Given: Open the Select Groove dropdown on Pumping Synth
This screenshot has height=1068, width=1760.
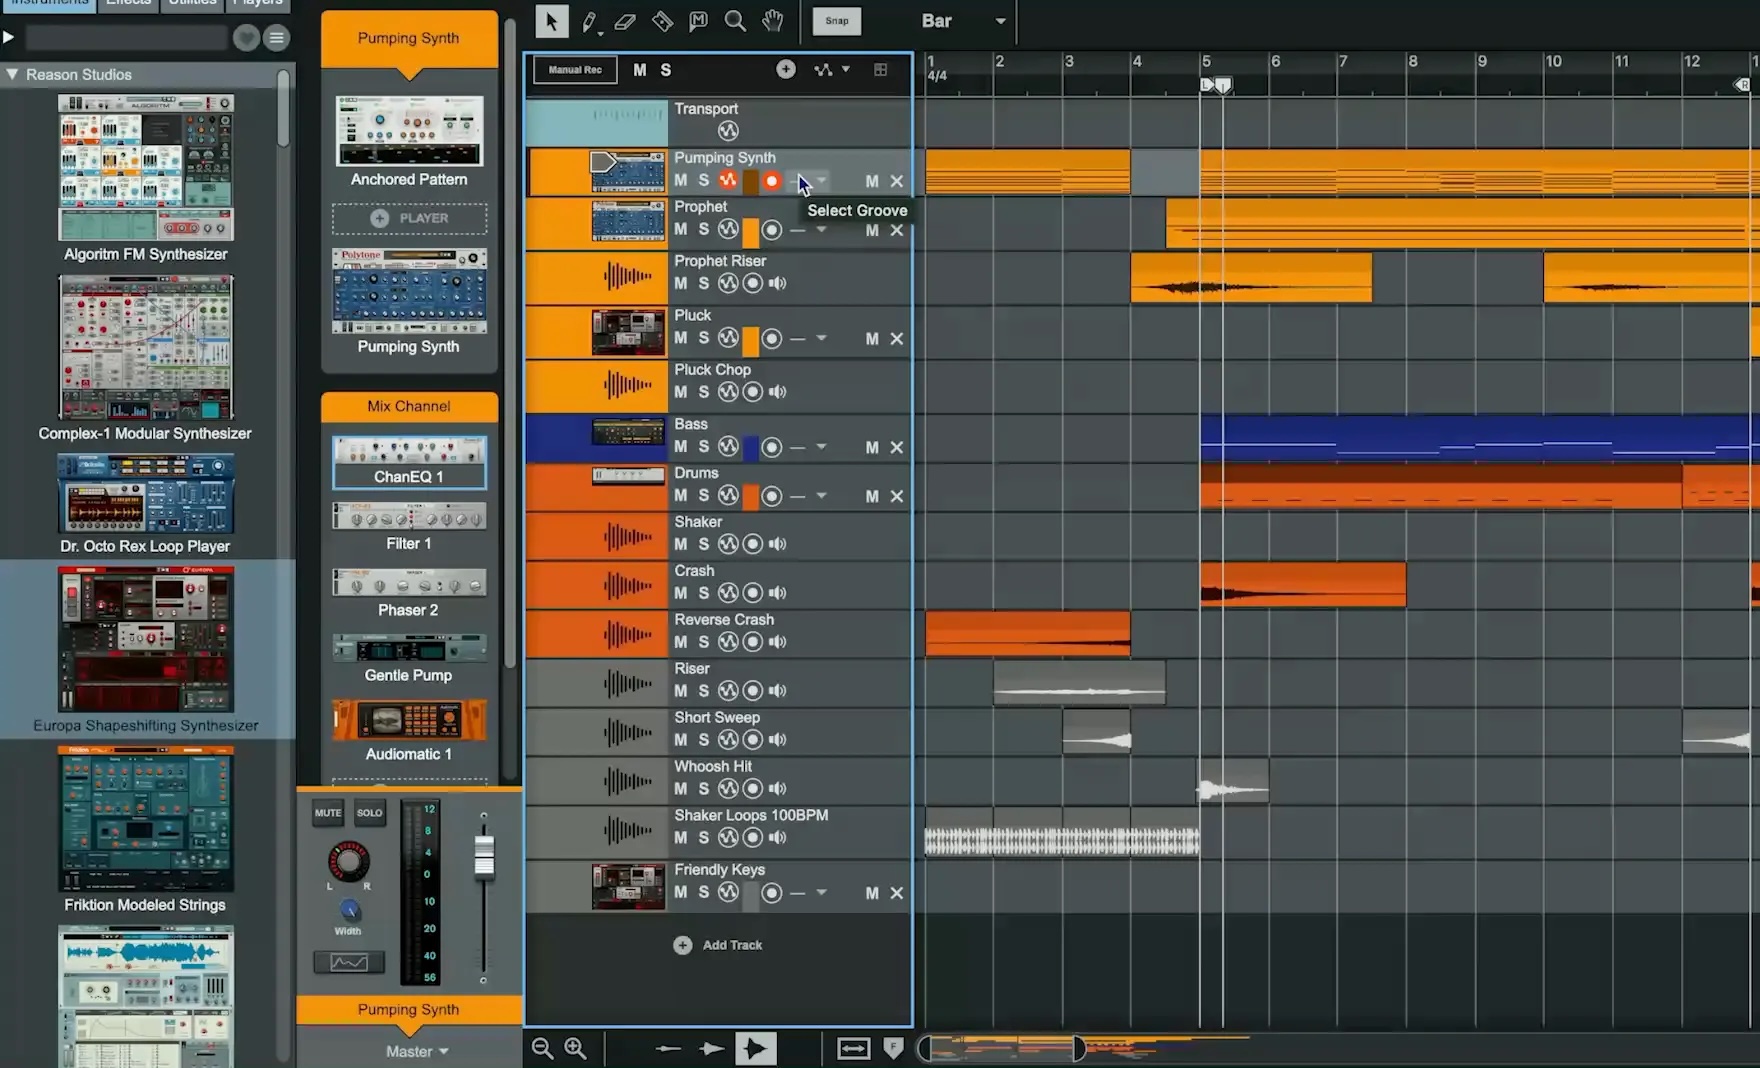Looking at the screenshot, I should point(822,181).
